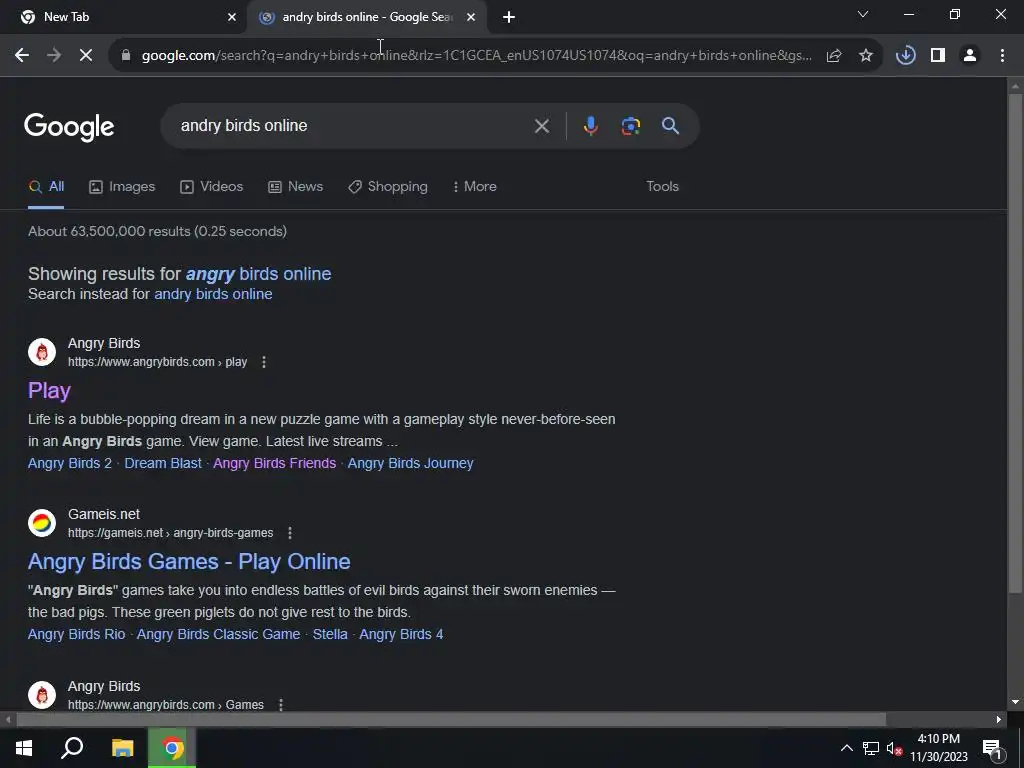The width and height of the screenshot is (1024, 768).
Task: Click the Gameis.net site favicon
Action: click(x=42, y=523)
